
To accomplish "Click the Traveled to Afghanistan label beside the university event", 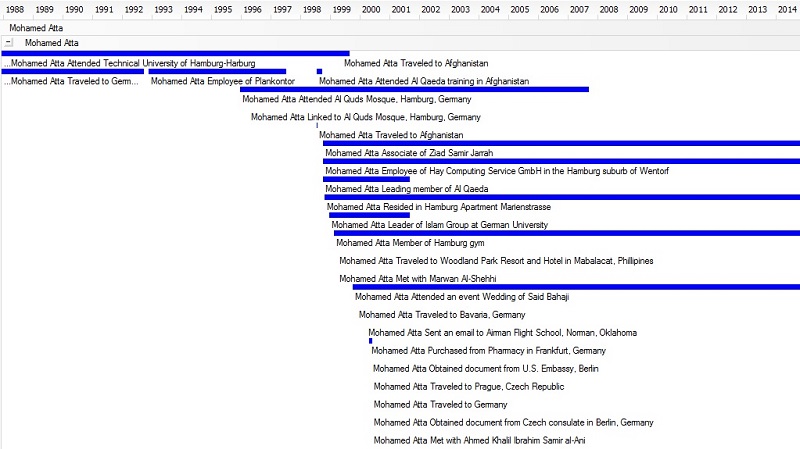I will click(x=416, y=63).
